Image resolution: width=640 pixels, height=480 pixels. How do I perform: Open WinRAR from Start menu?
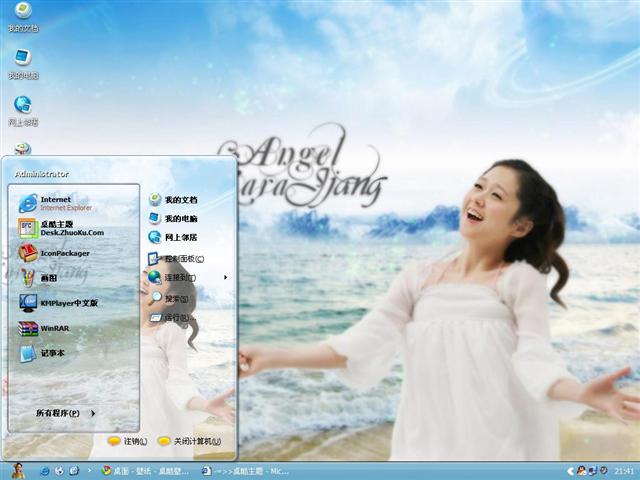[43, 328]
